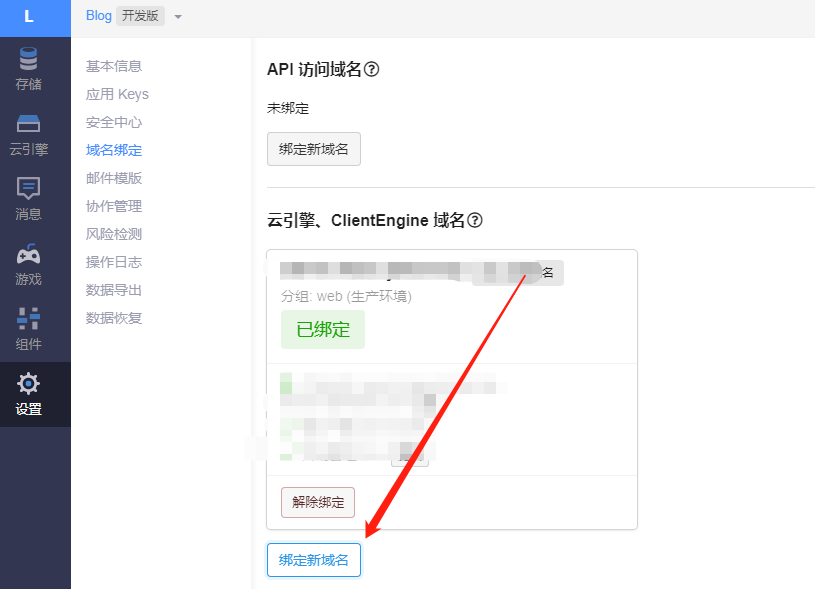Click the help icon beside API 访问域名
Screen dimensions: 815x589
click(x=371, y=69)
